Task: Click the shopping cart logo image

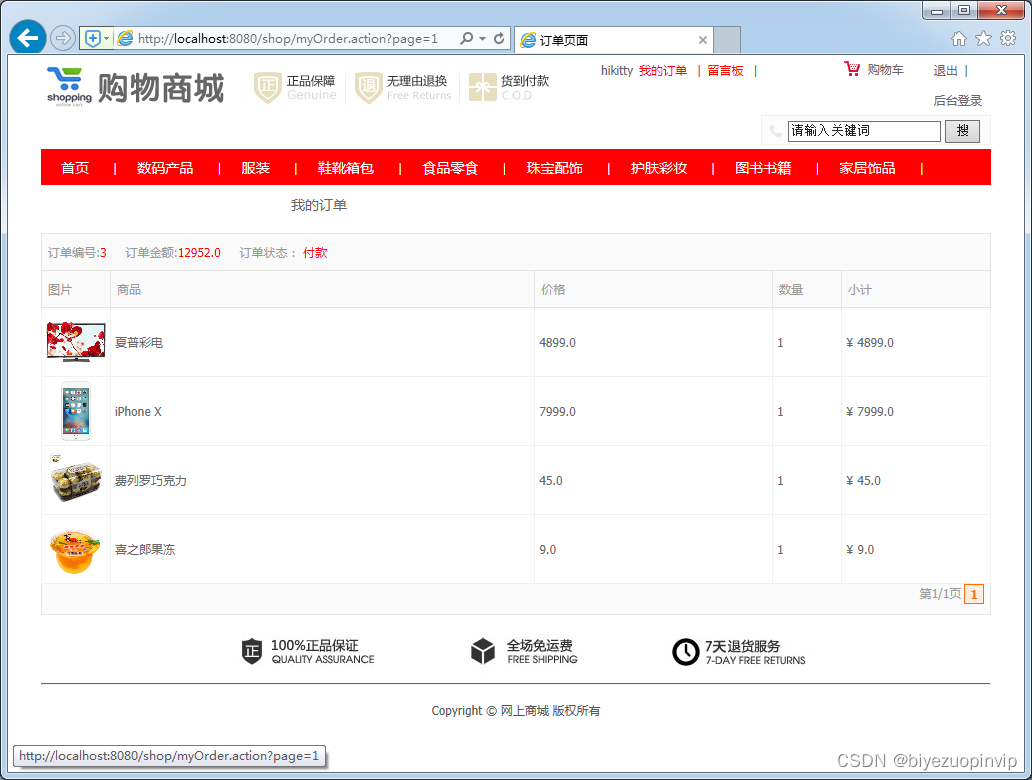Action: click(x=69, y=87)
